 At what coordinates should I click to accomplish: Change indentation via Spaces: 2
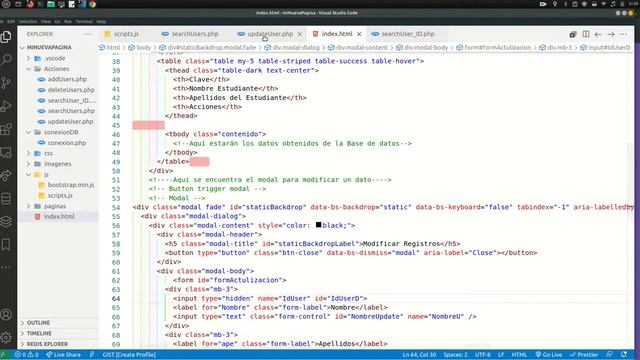(x=455, y=355)
